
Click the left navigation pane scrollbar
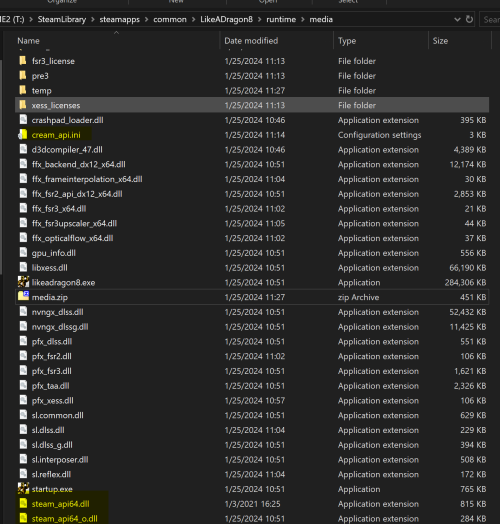tap(1, 167)
